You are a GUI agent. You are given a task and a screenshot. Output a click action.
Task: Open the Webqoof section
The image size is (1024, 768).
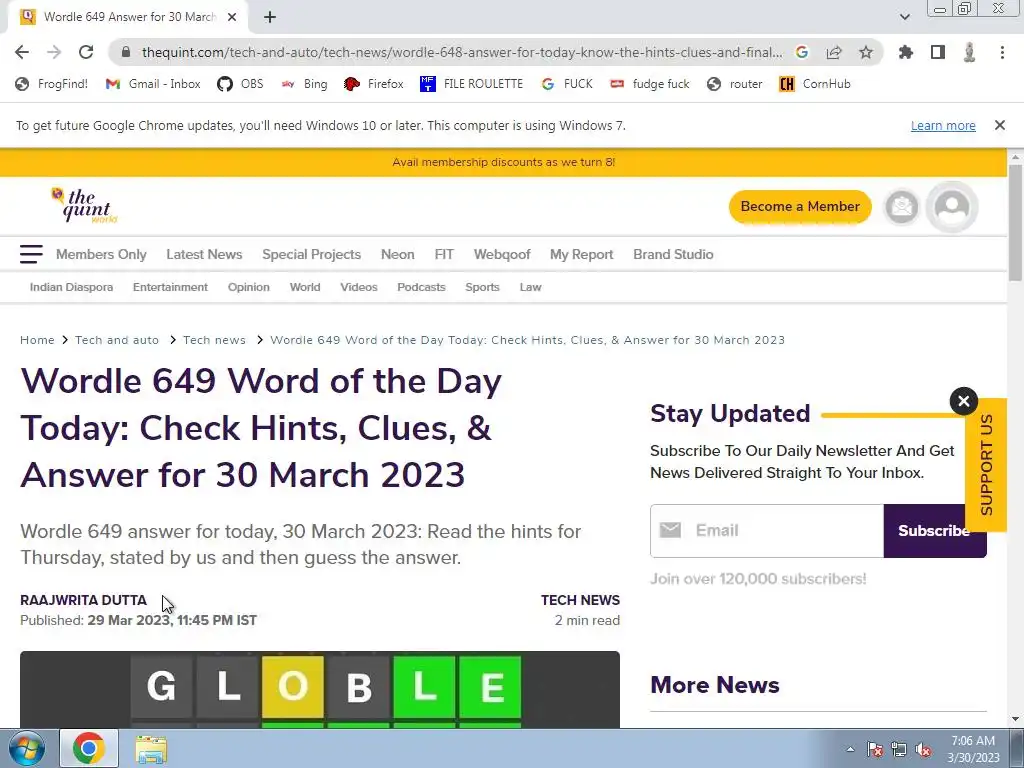tap(502, 254)
